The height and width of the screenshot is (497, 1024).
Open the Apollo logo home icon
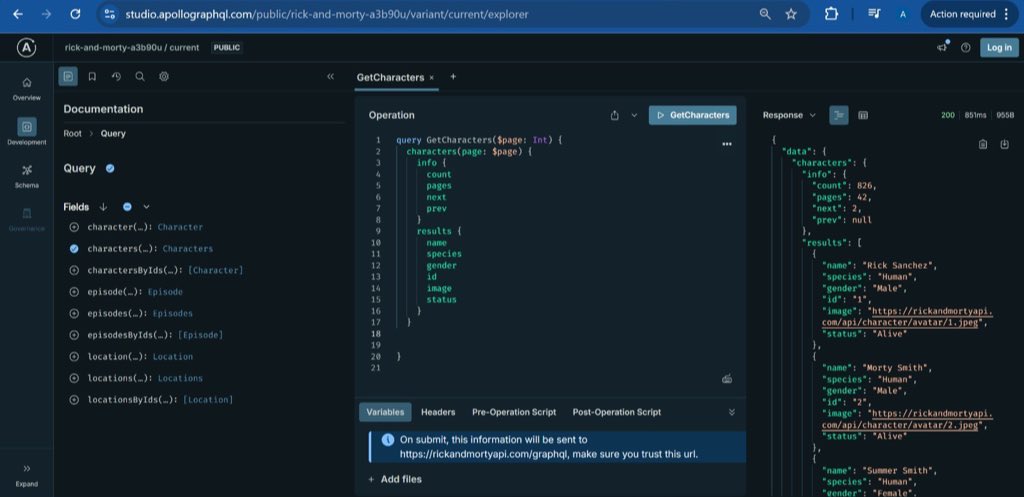[x=27, y=48]
